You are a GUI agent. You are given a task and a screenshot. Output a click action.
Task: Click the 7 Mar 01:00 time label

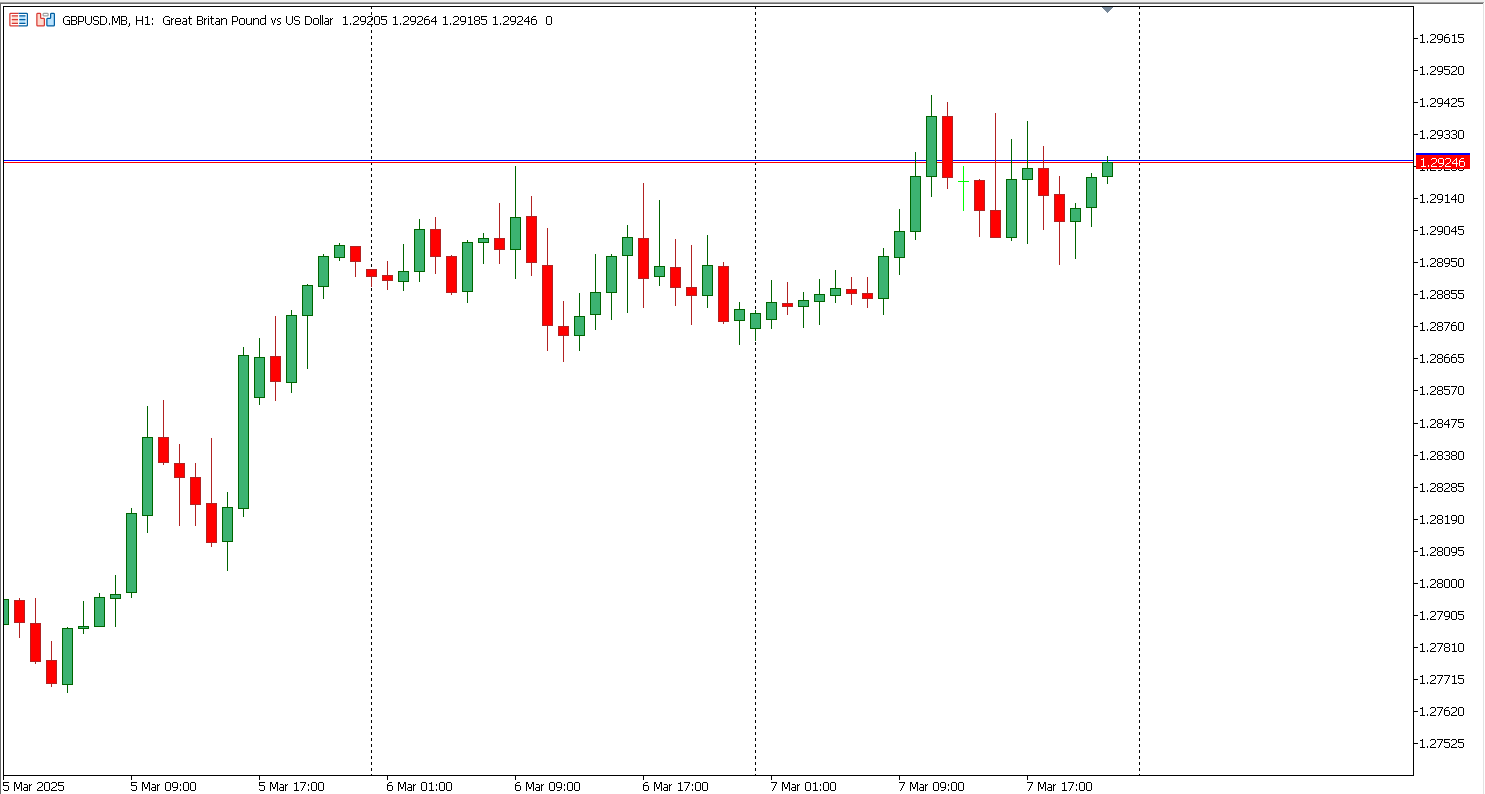(803, 786)
